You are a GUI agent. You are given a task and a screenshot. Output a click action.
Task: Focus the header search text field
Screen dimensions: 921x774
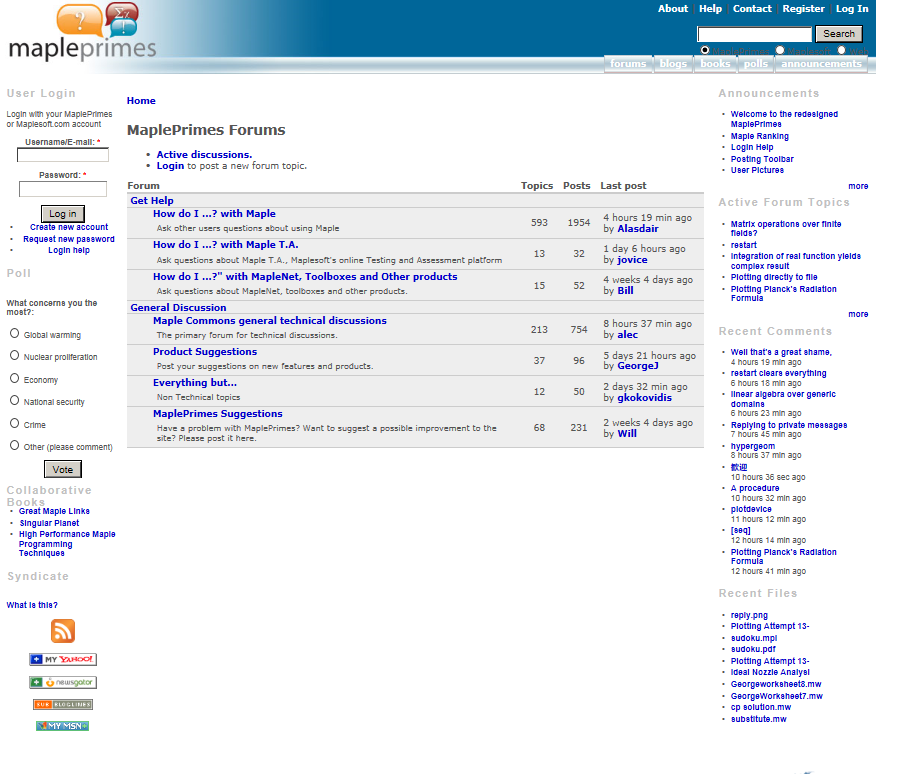[x=754, y=34]
